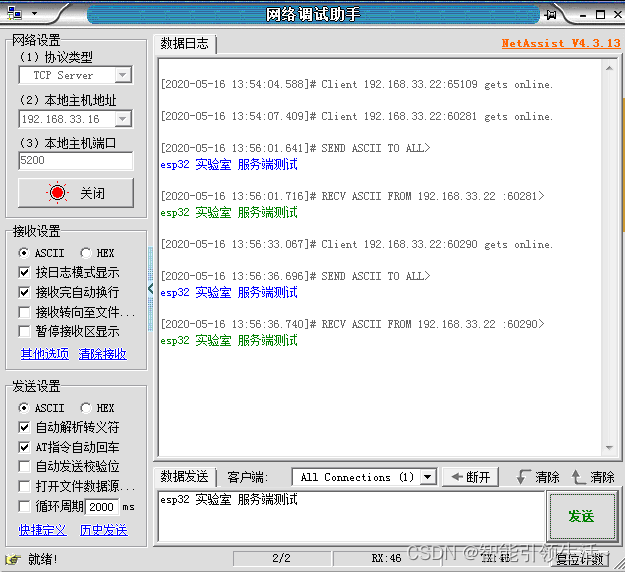Click the first blue esp32 实验室 sent message
625x572 pixels.
tap(229, 164)
